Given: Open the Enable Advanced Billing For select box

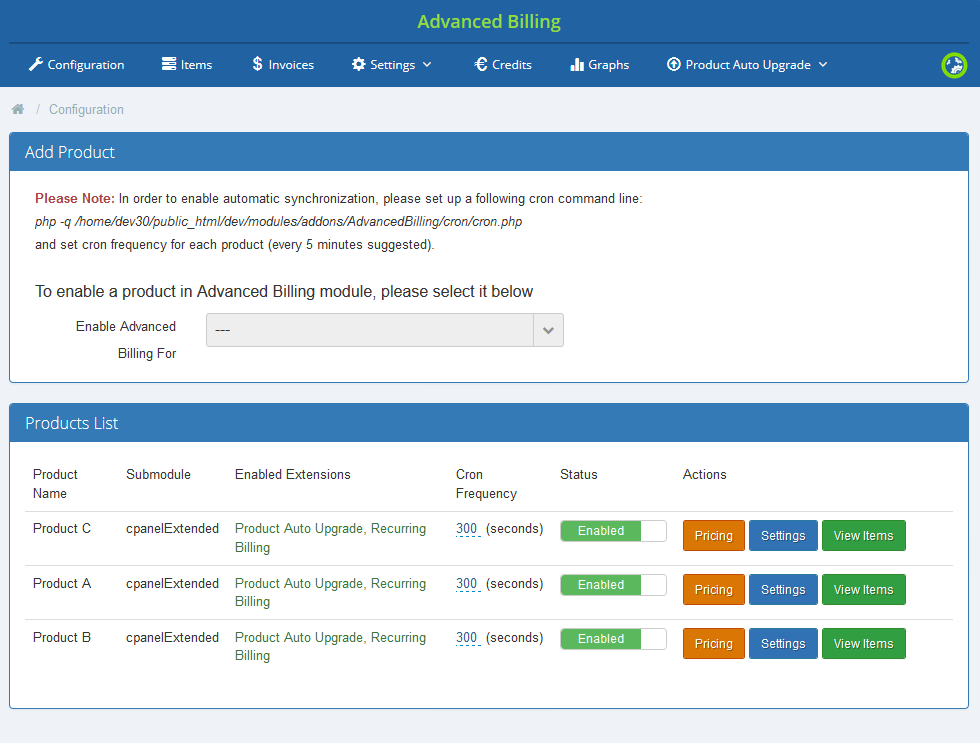Looking at the screenshot, I should click(x=385, y=330).
